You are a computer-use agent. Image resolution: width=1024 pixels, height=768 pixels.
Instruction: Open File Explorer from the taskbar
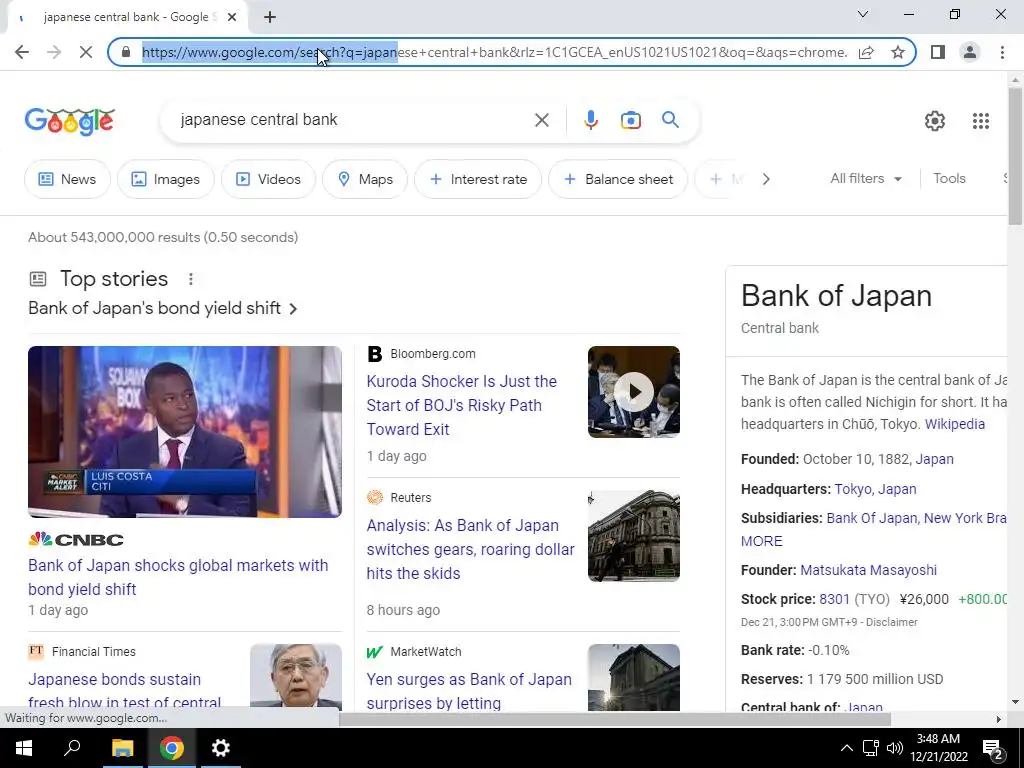pyautogui.click(x=122, y=748)
